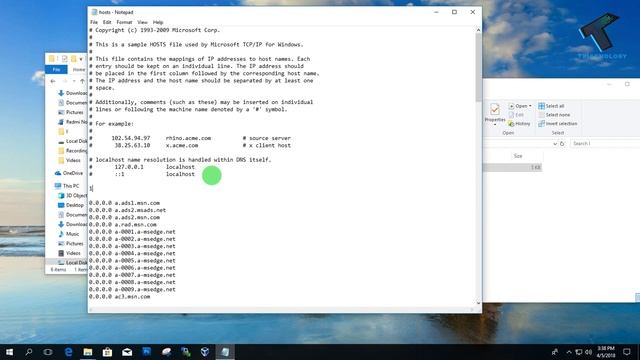This screenshot has width=640, height=360.
Task: Click the Notepad scroll-up arrow
Action: [x=478, y=30]
